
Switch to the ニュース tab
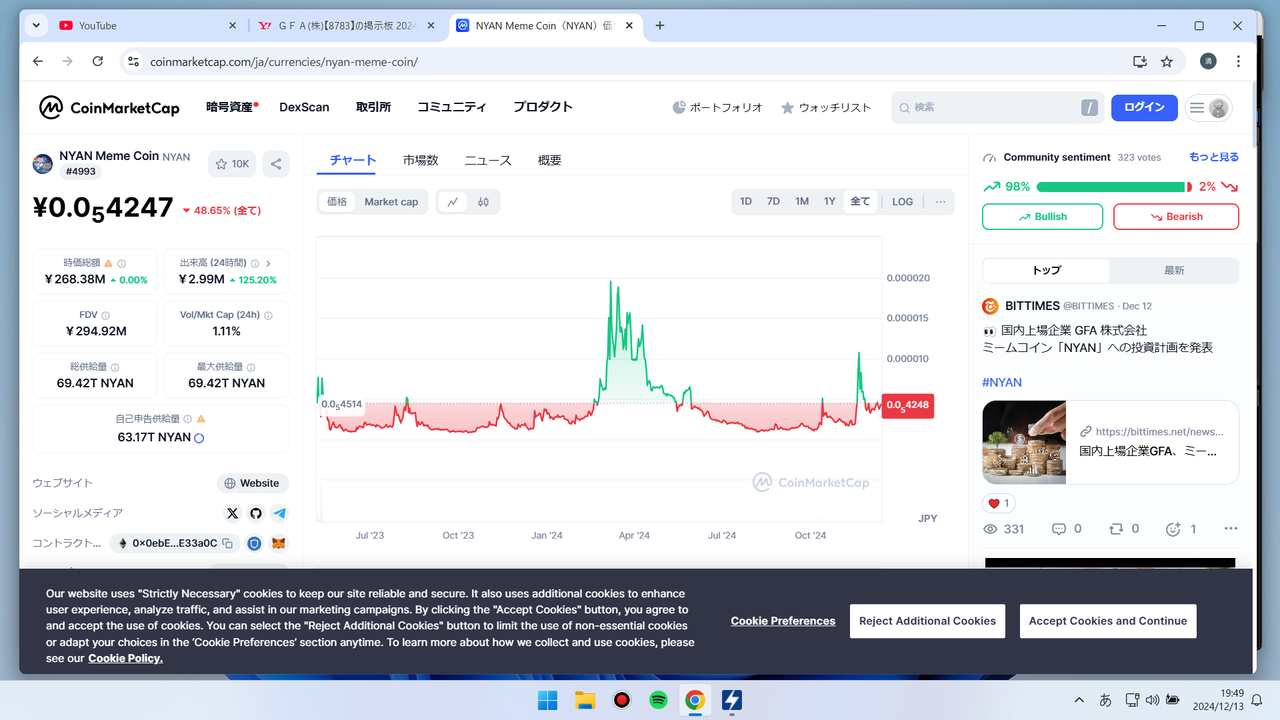487,160
